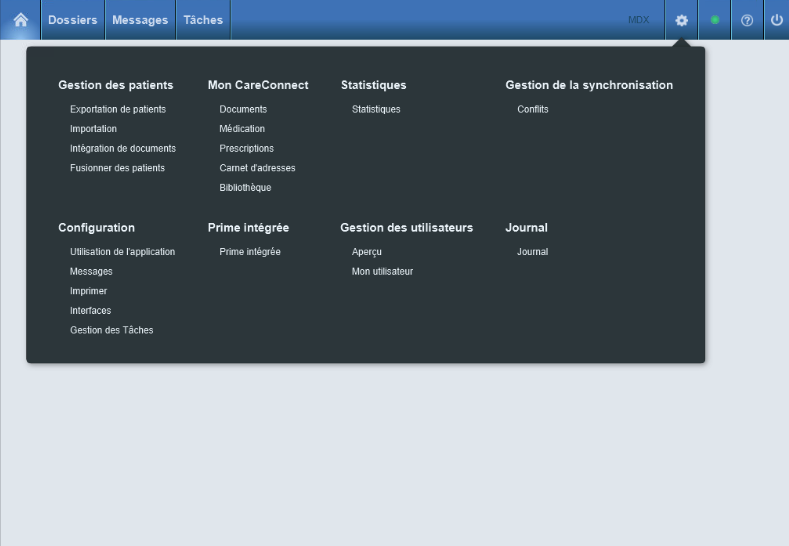The height and width of the screenshot is (546, 789).
Task: Check the green connection status indicator
Action: coord(715,20)
